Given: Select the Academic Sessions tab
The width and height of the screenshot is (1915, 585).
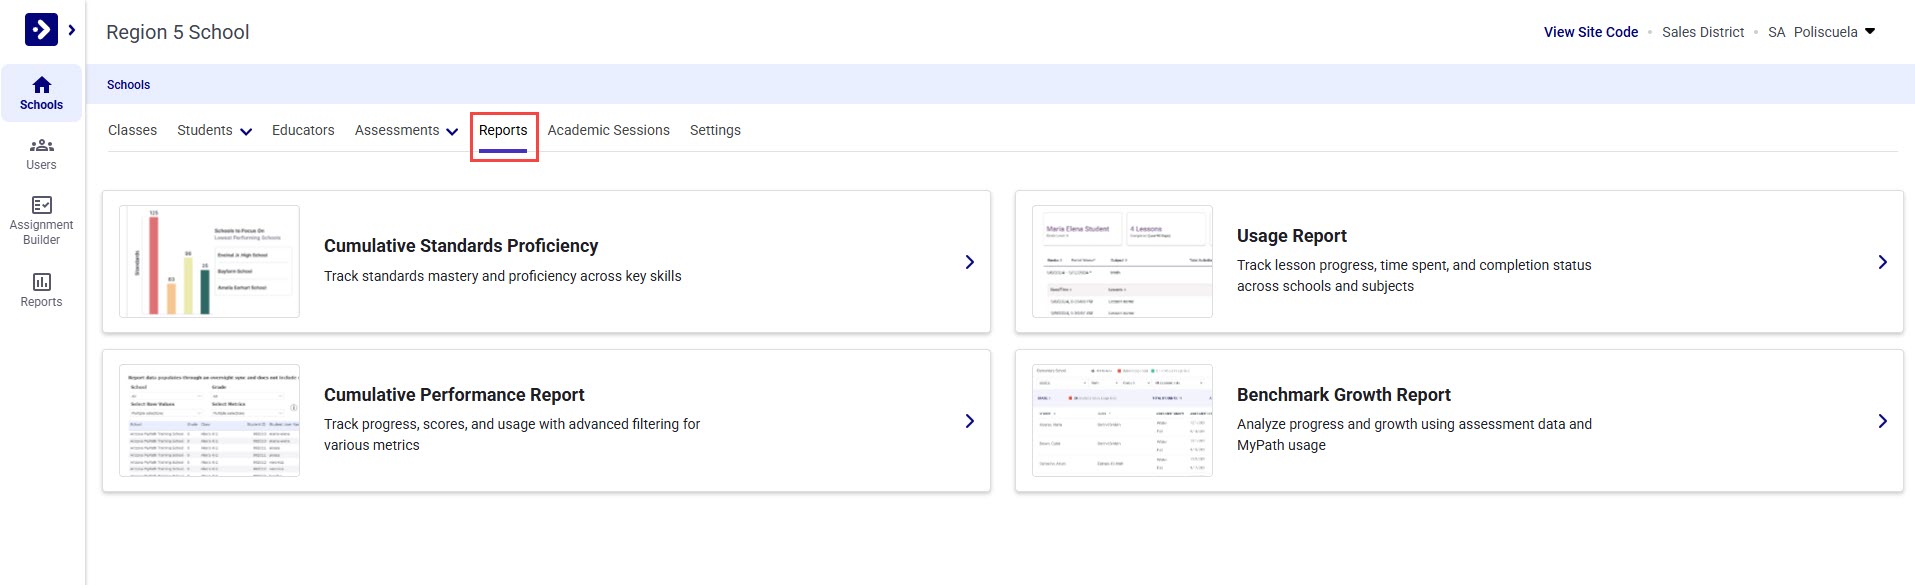Looking at the screenshot, I should 608,130.
